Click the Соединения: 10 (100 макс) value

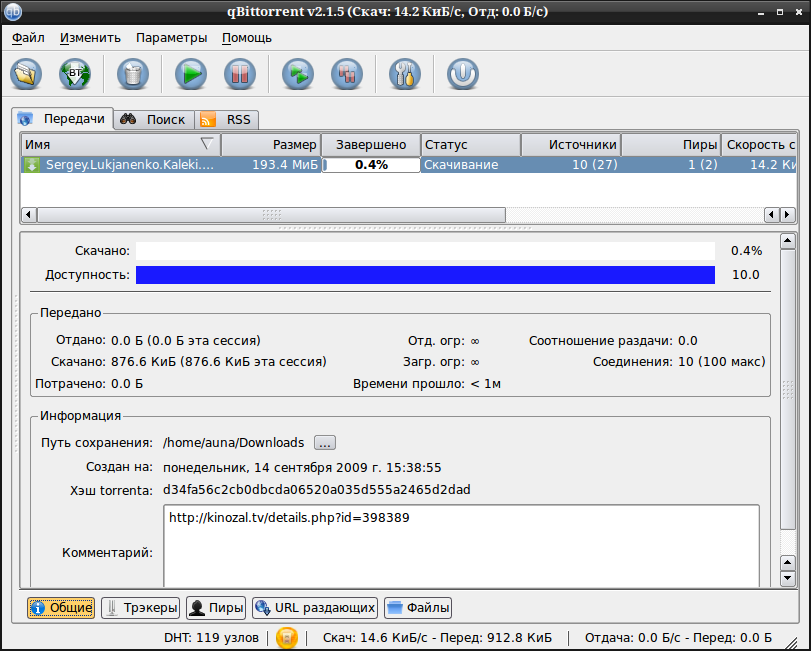[x=722, y=361]
